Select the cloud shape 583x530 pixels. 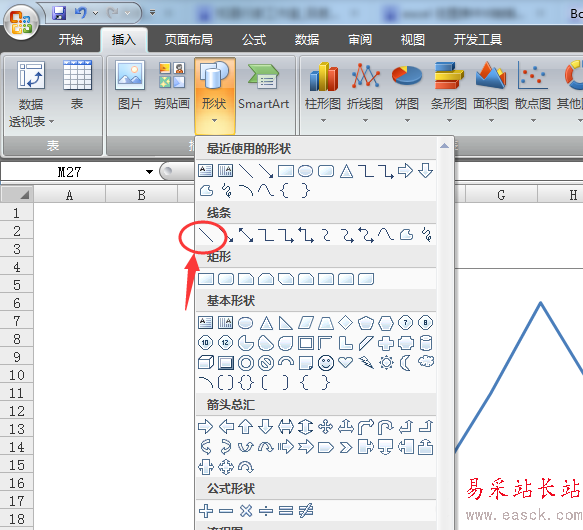(426, 361)
